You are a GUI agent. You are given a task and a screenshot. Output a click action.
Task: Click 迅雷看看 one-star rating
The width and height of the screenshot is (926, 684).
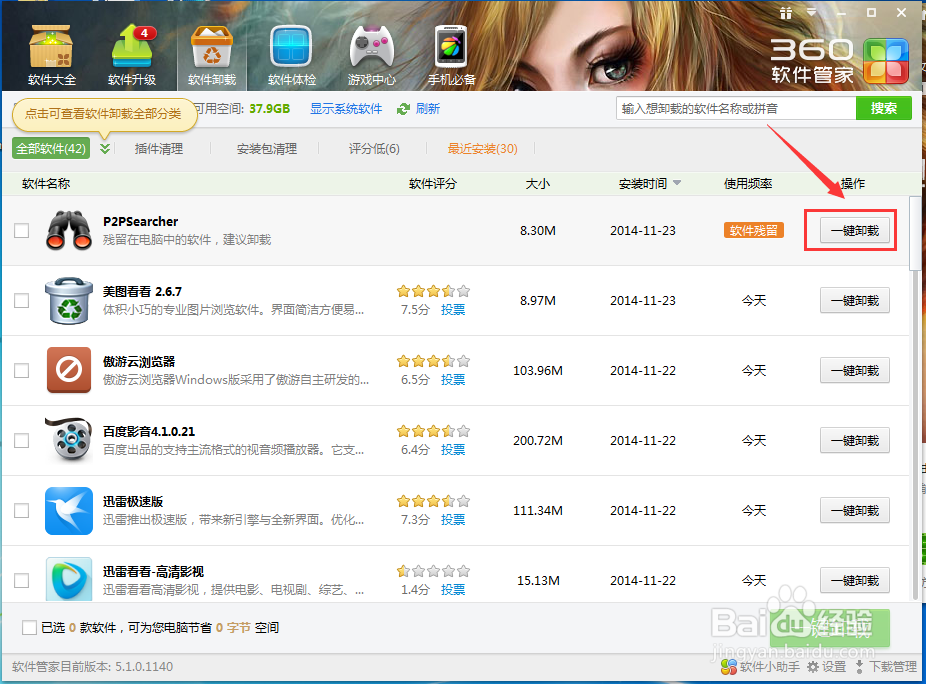(433, 571)
